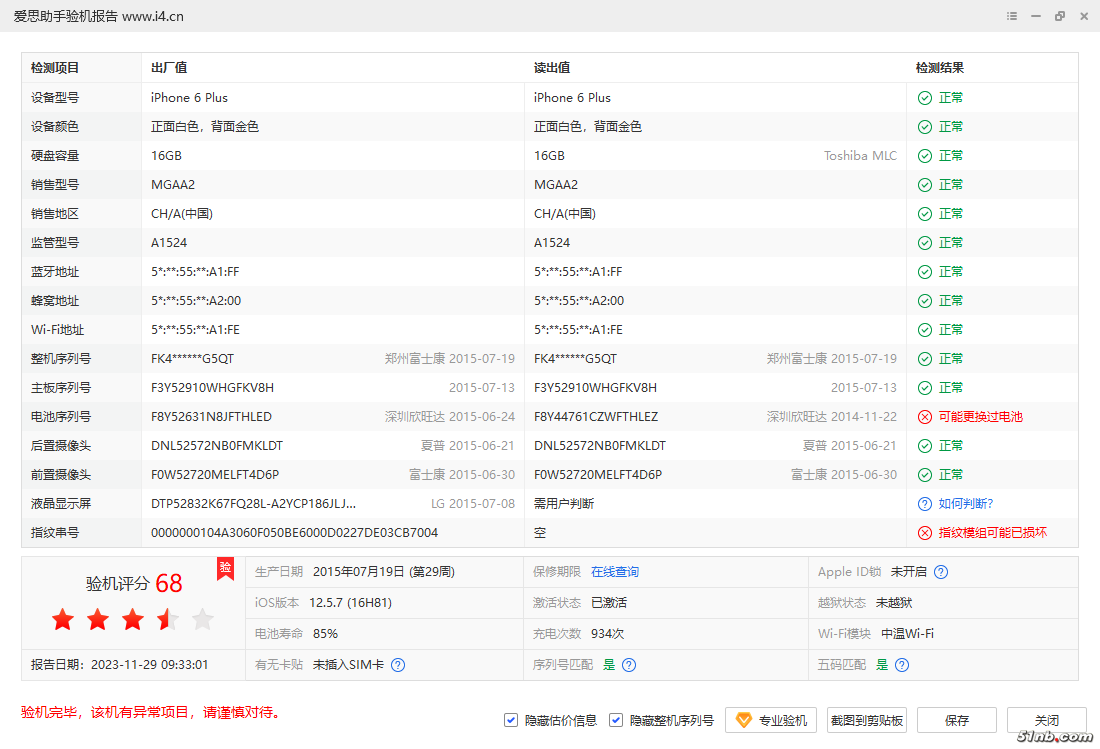Click the factory 主板序列号 F3Y52910WHGFKV8H

click(x=213, y=388)
